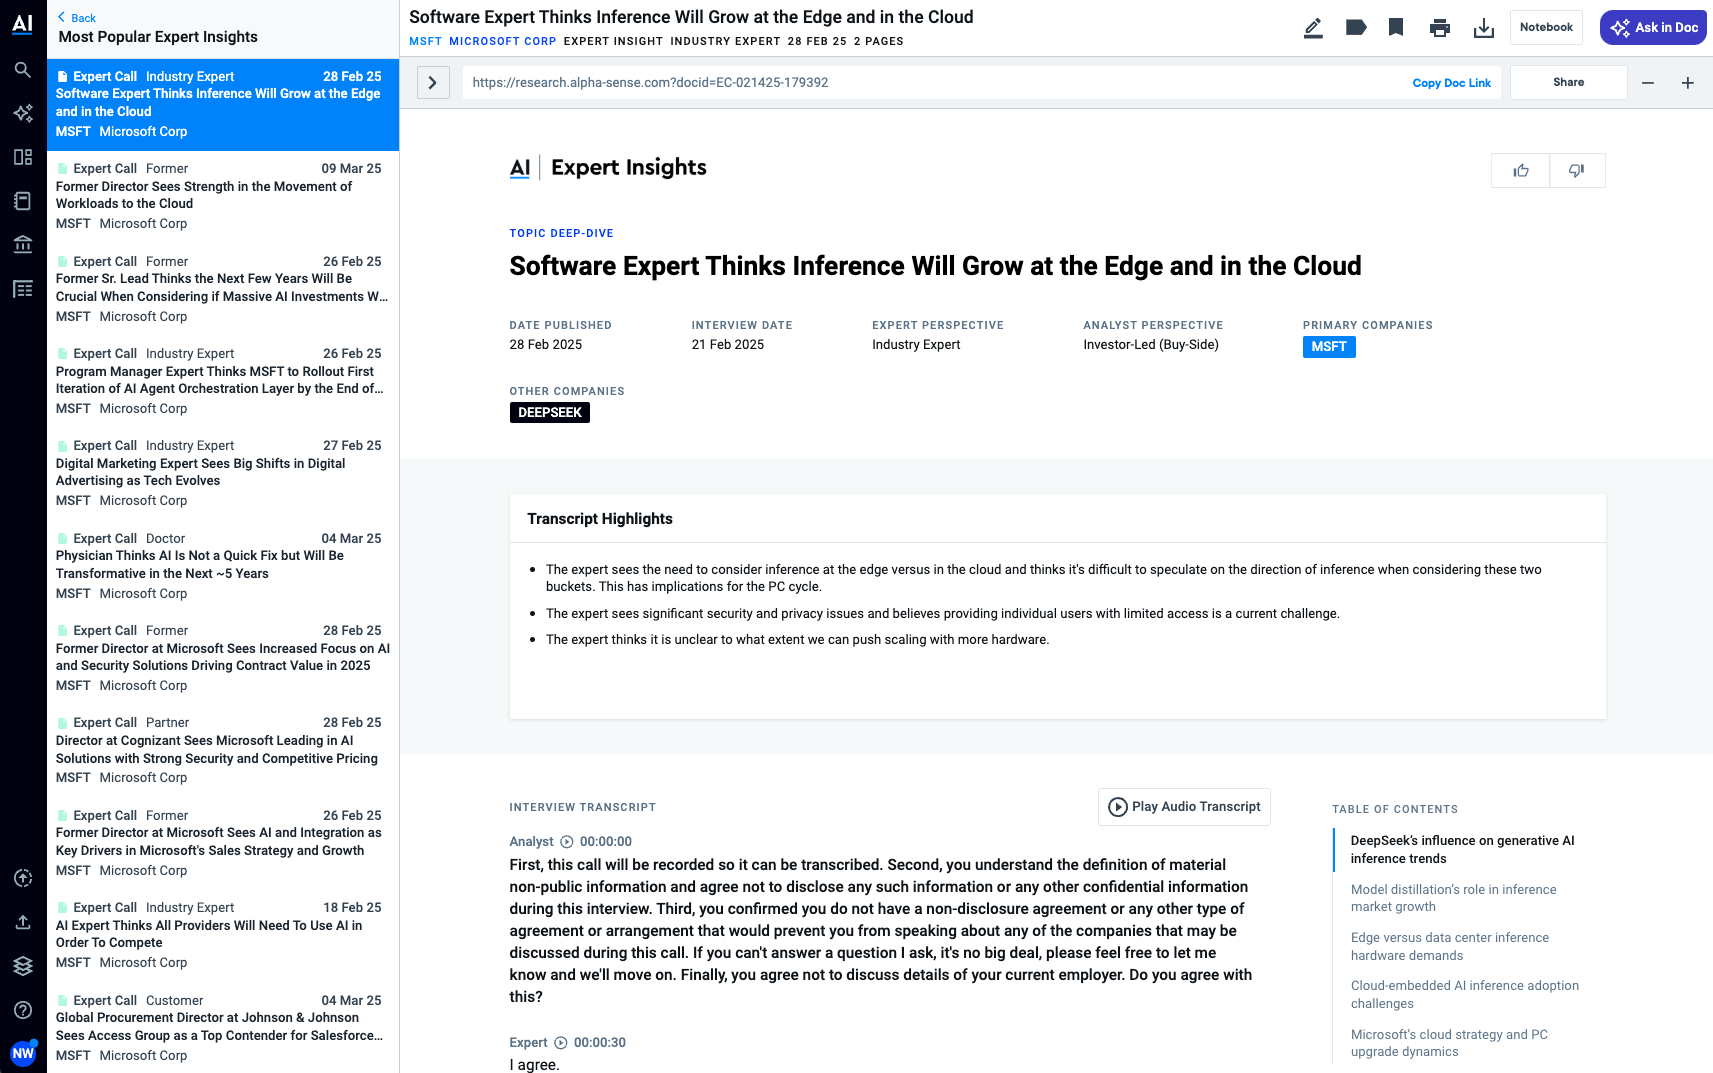Click Play Audio Transcript button
The width and height of the screenshot is (1713, 1073).
point(1184,807)
